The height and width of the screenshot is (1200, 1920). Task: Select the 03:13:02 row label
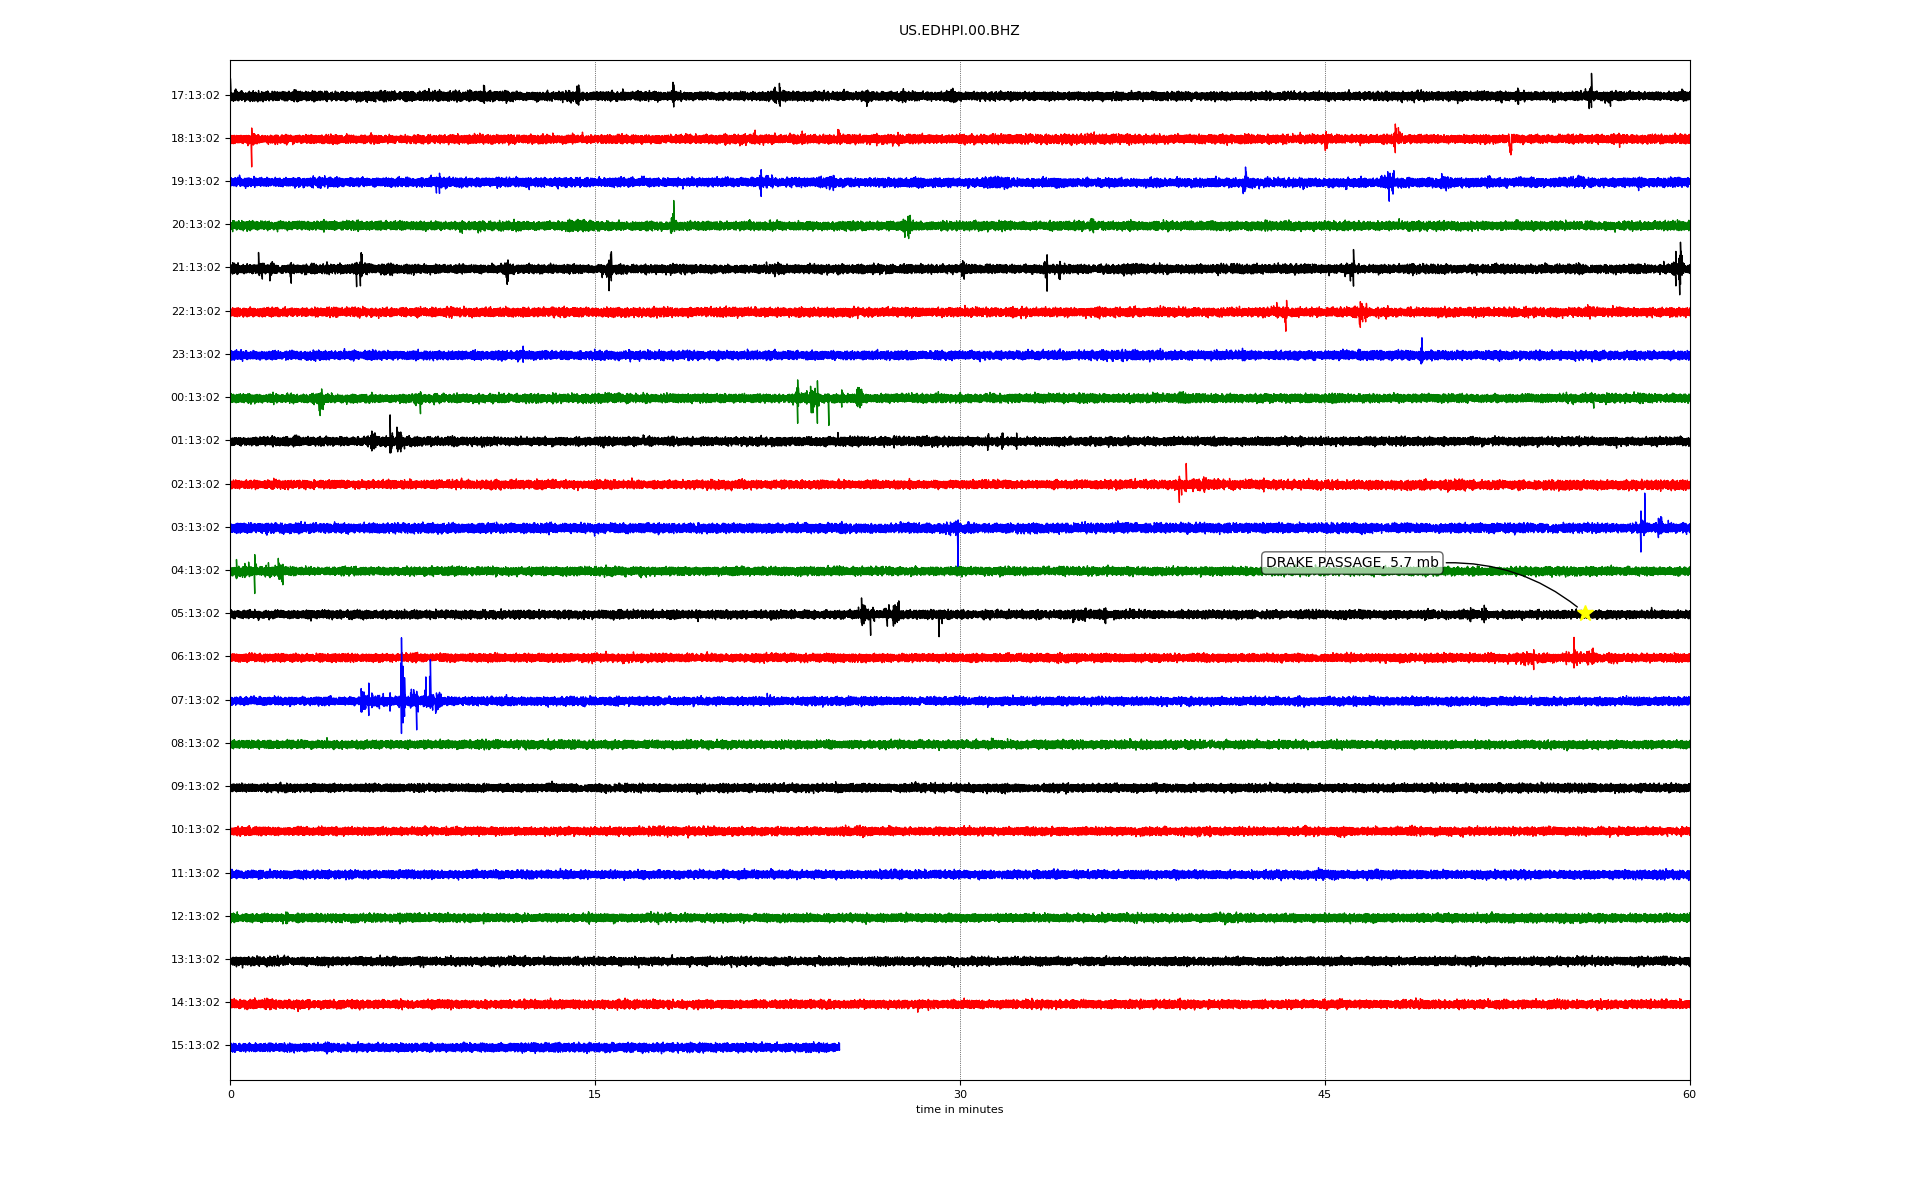tap(195, 528)
